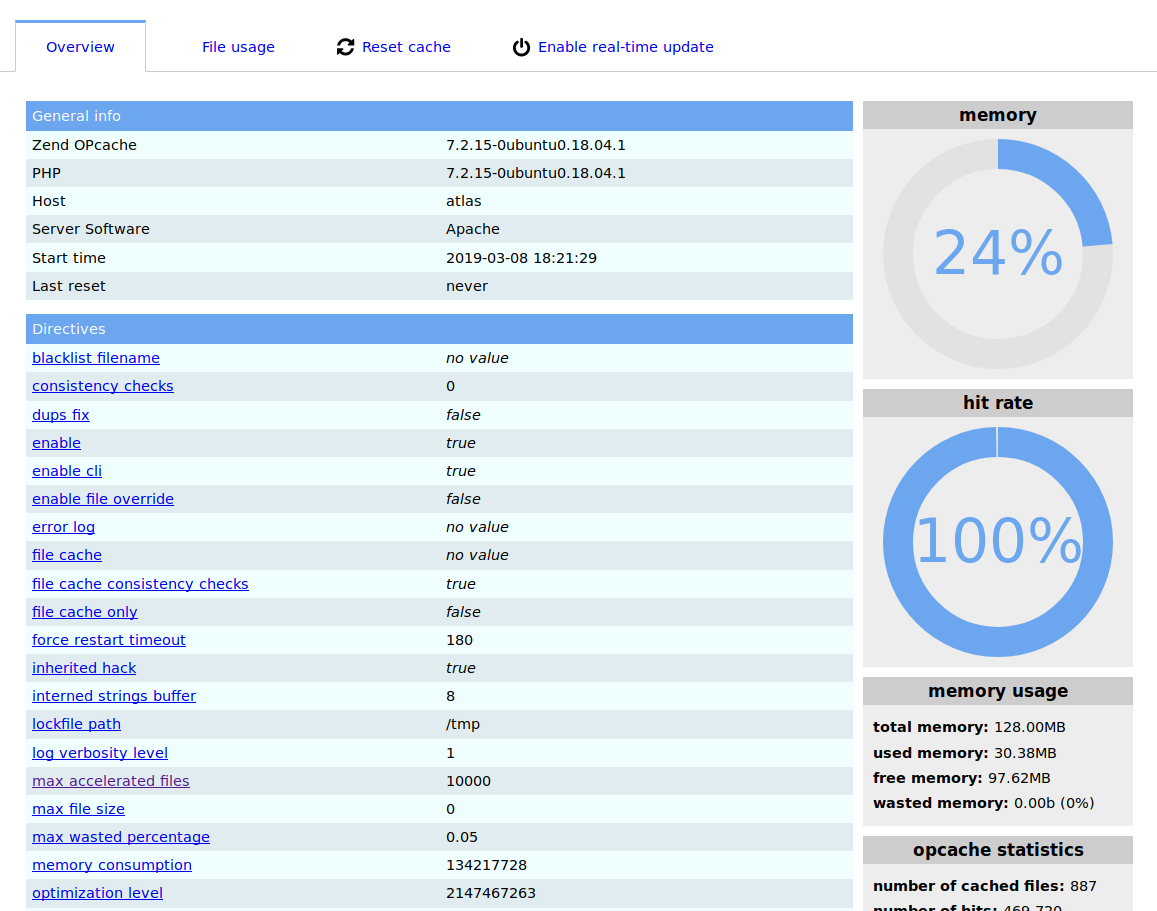Click the Reset cache text link
Viewport: 1157px width, 911px height.
[x=406, y=47]
